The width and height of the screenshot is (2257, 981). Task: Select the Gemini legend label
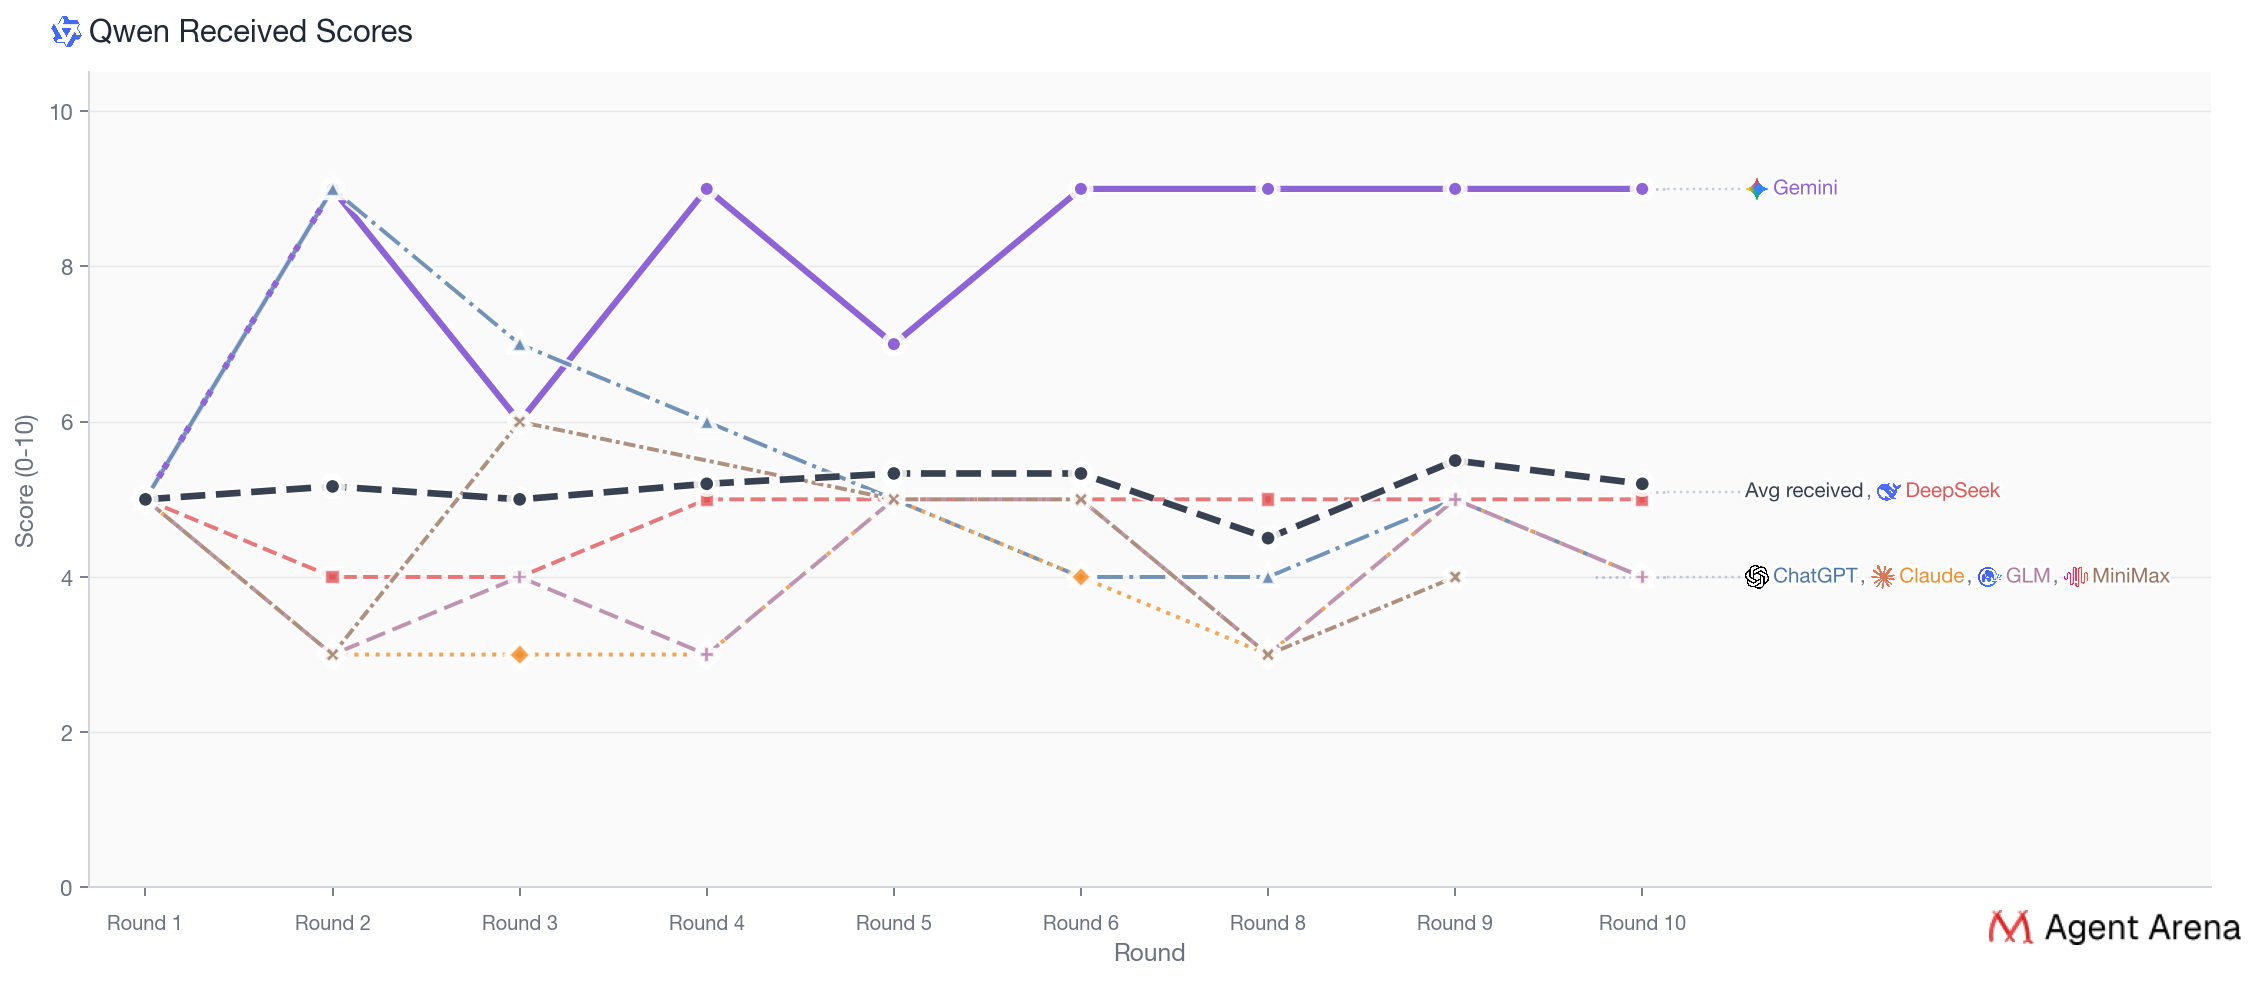pyautogui.click(x=1805, y=188)
